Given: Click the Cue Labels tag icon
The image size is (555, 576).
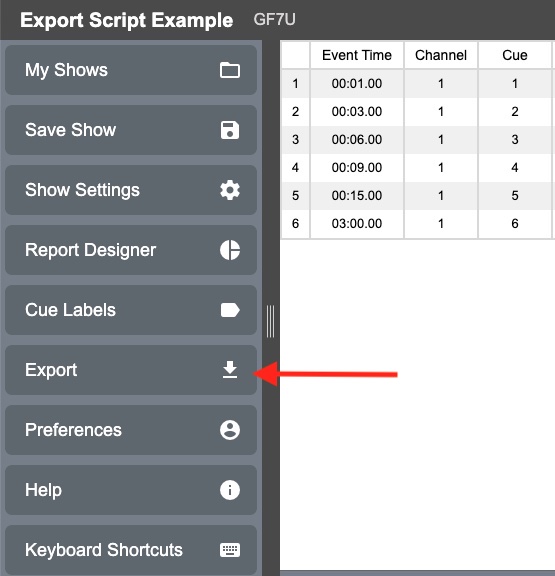Looking at the screenshot, I should point(230,310).
